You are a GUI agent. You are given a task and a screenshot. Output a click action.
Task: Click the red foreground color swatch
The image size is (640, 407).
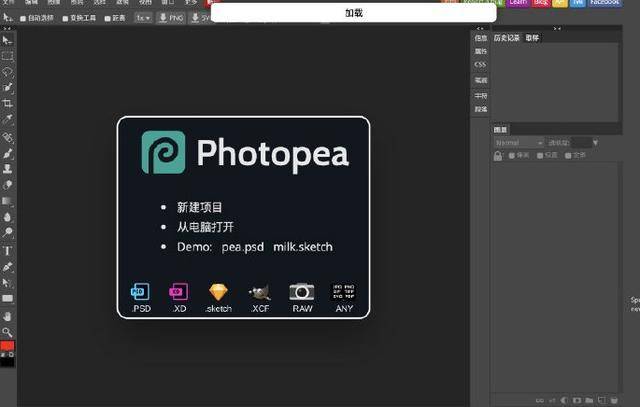coord(7,346)
